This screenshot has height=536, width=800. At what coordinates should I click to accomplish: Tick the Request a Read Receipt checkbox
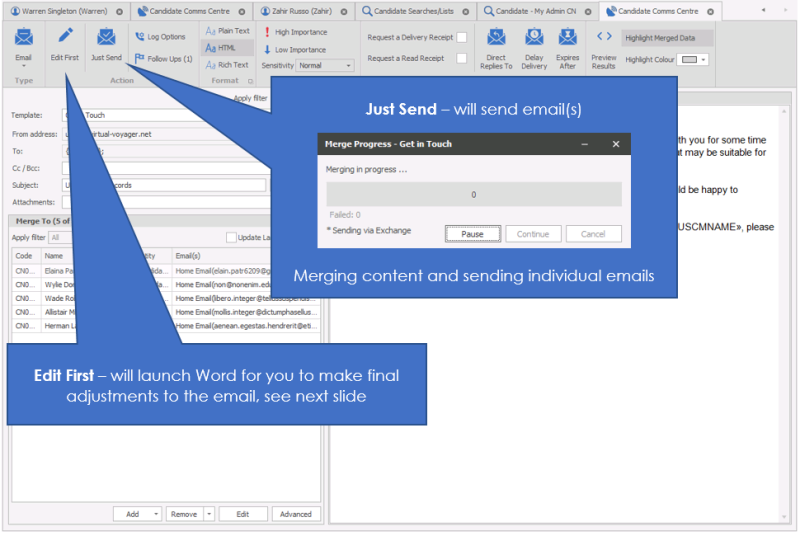click(461, 58)
